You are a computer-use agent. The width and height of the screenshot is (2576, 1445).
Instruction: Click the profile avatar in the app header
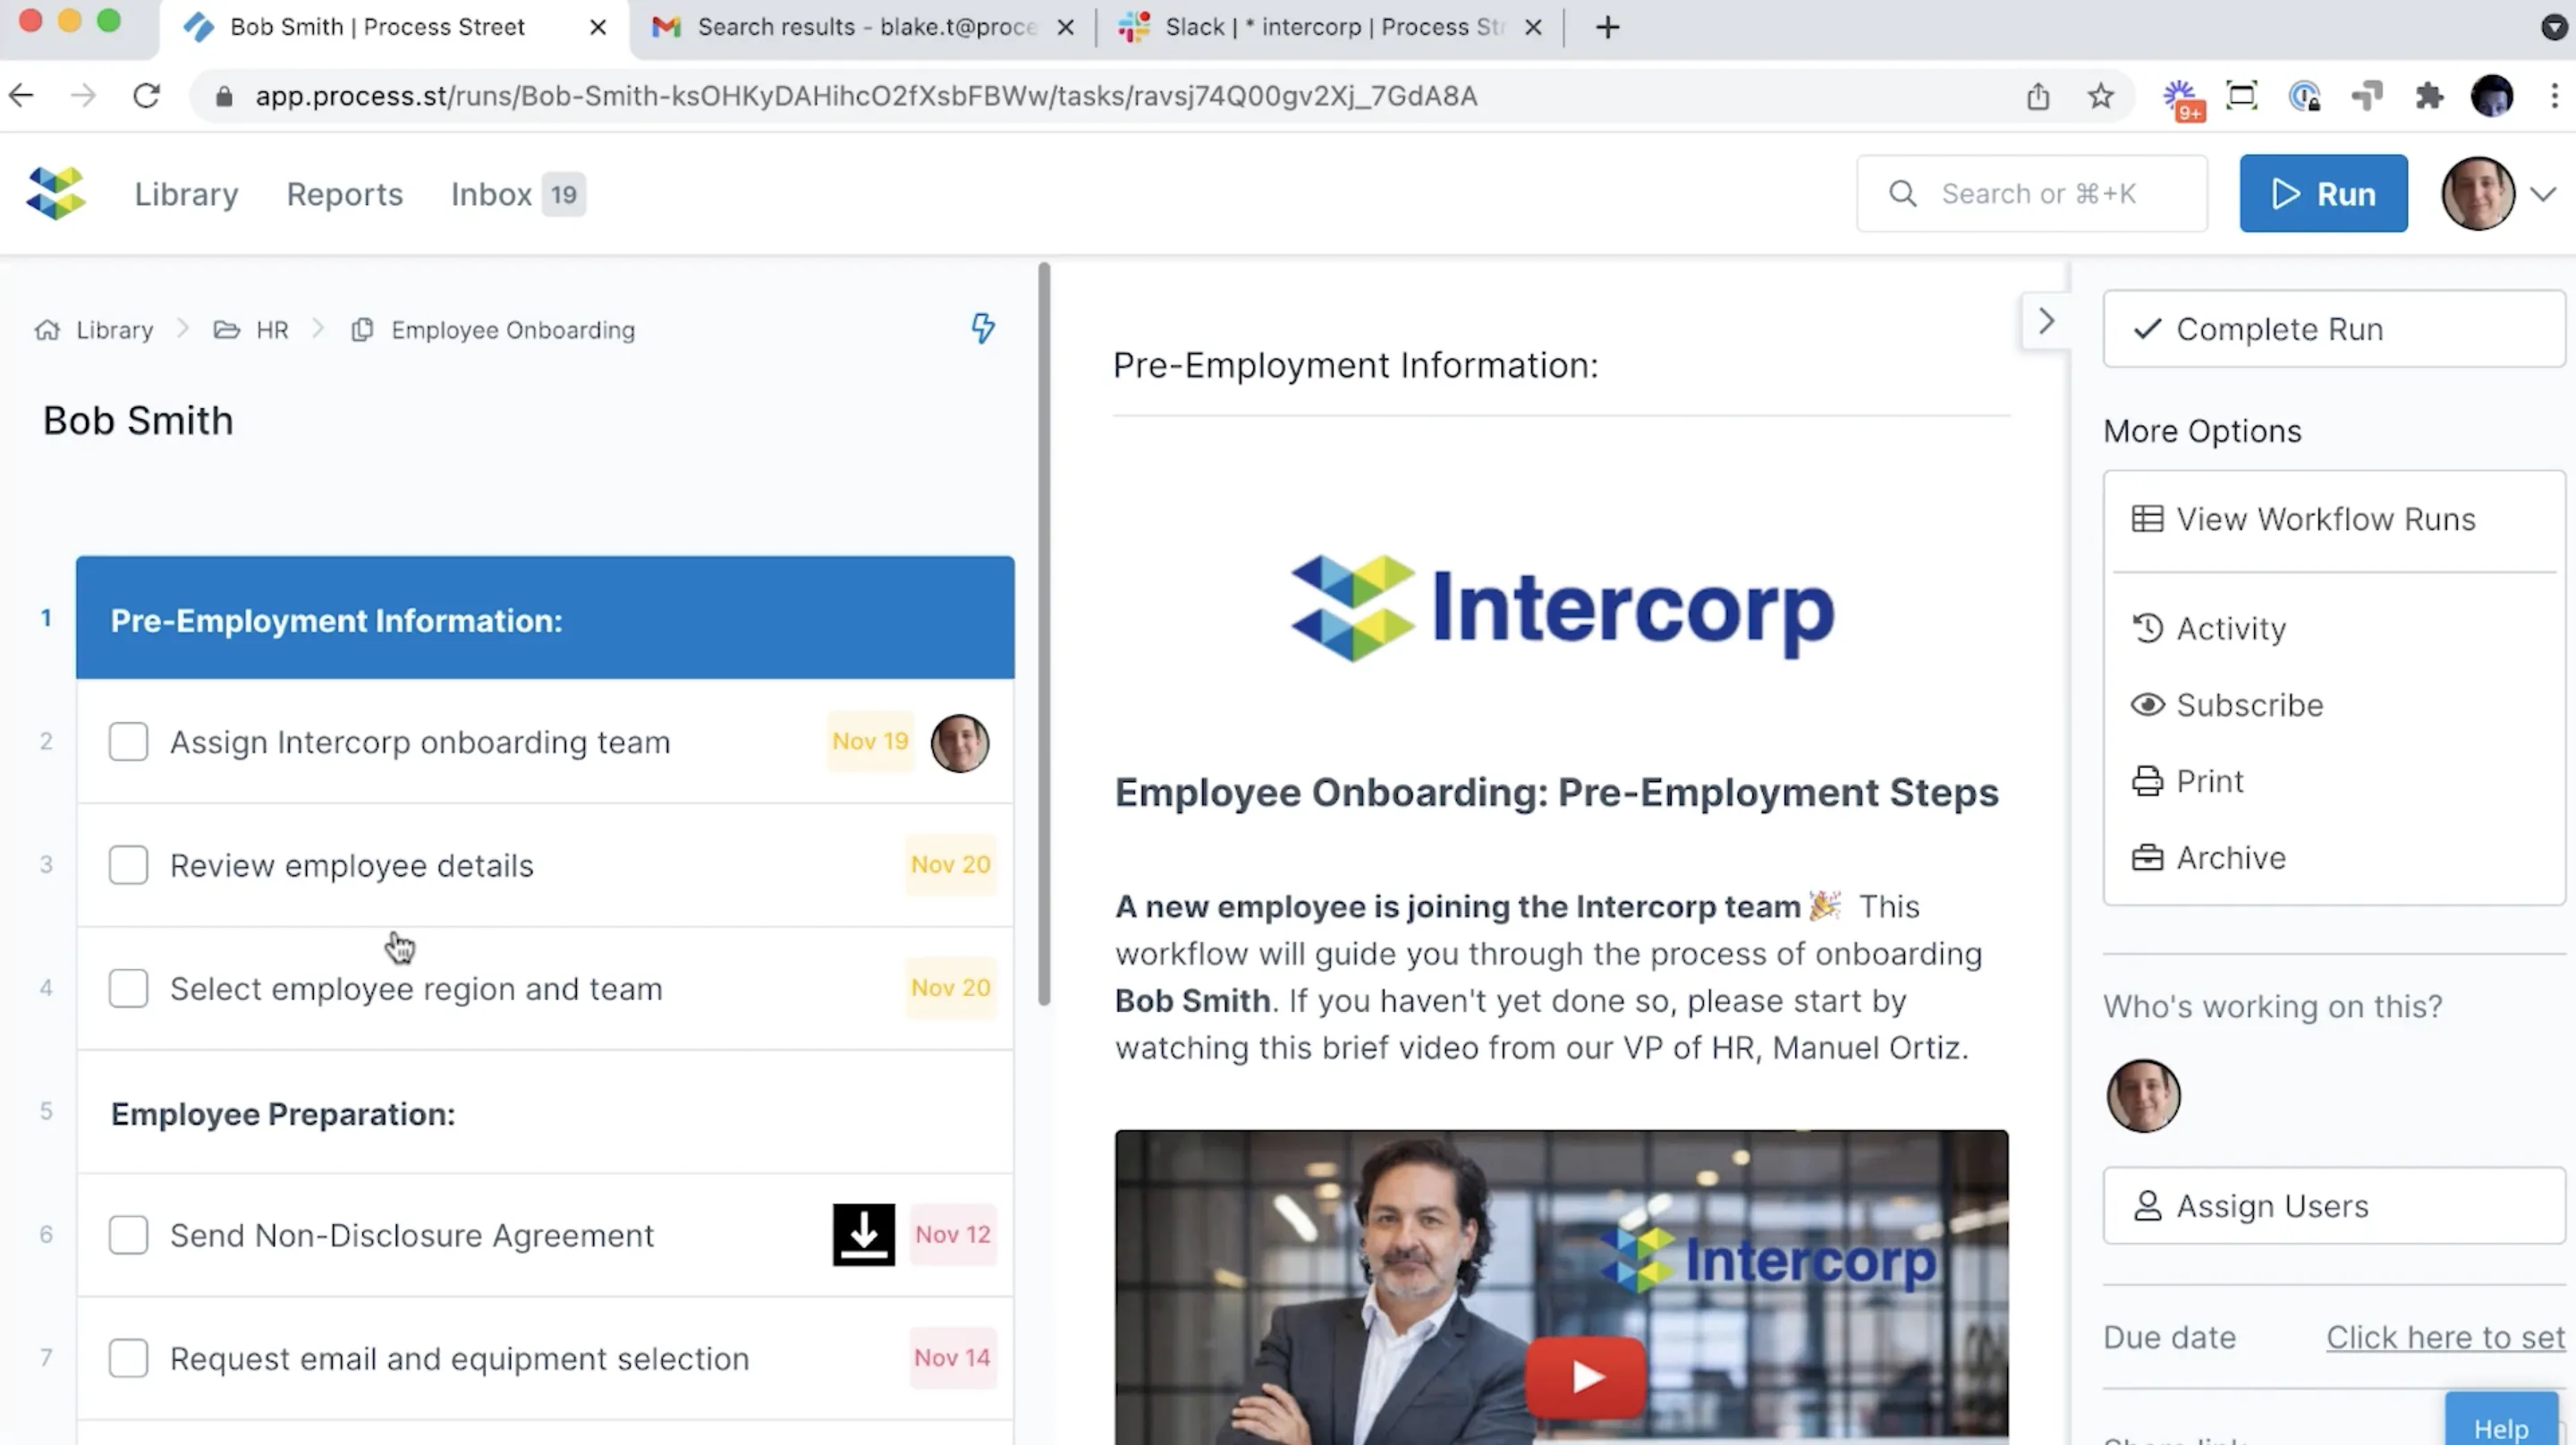(x=2478, y=193)
